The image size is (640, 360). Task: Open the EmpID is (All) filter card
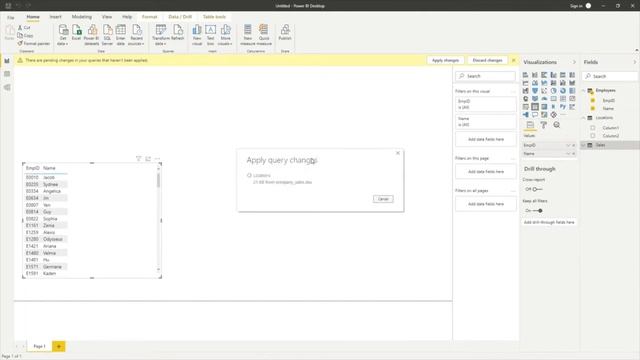point(486,104)
